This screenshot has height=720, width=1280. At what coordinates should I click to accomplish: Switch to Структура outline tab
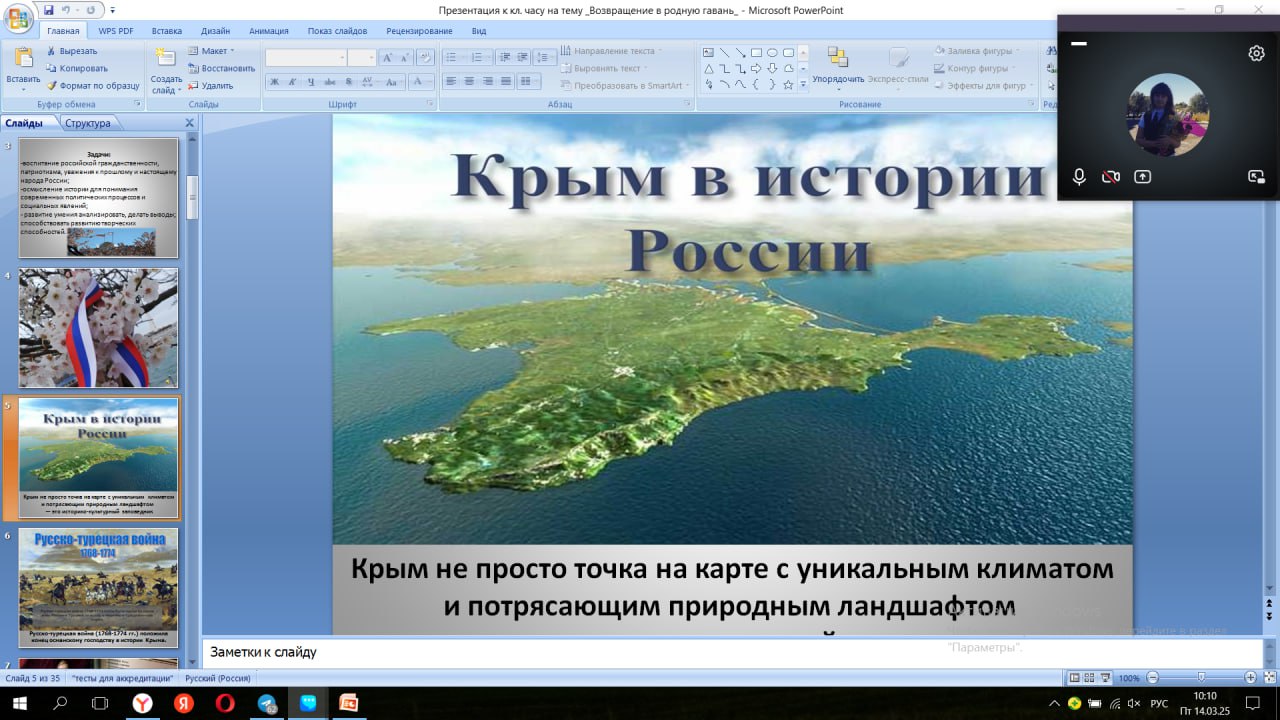tap(88, 123)
